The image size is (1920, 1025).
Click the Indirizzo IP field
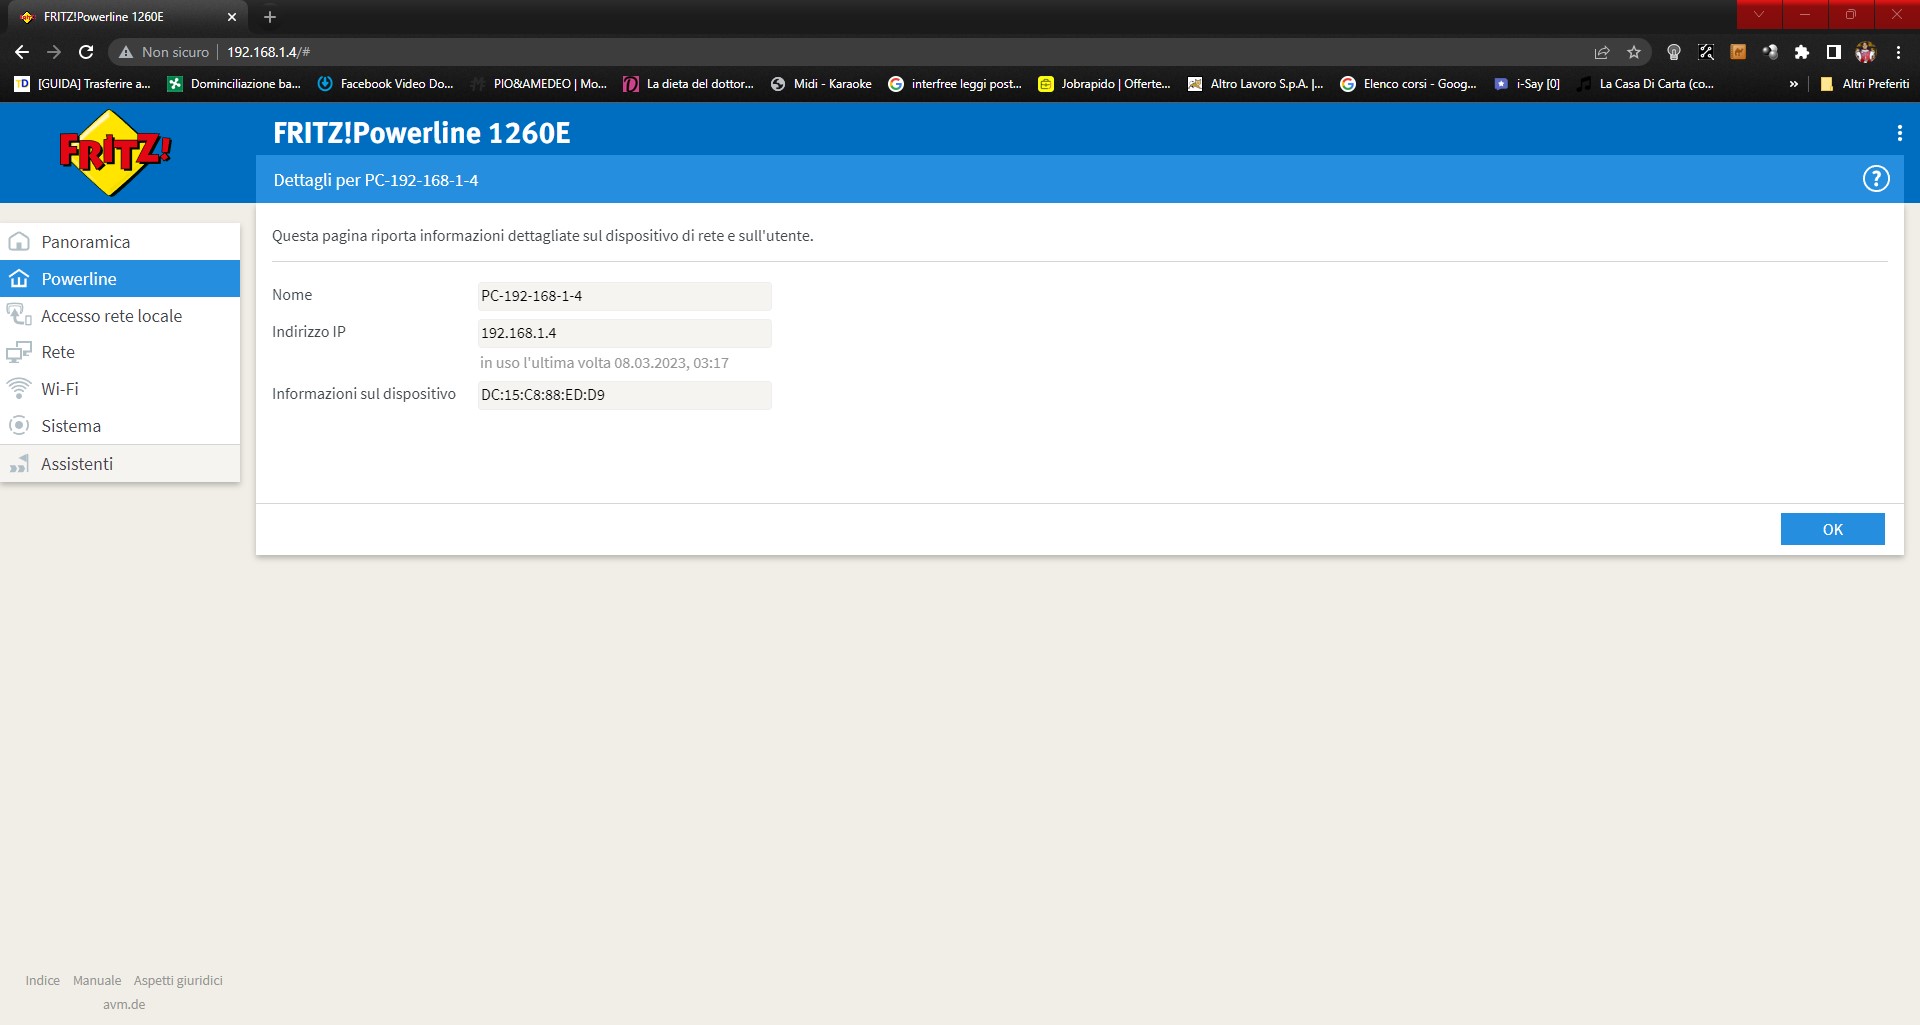624,333
